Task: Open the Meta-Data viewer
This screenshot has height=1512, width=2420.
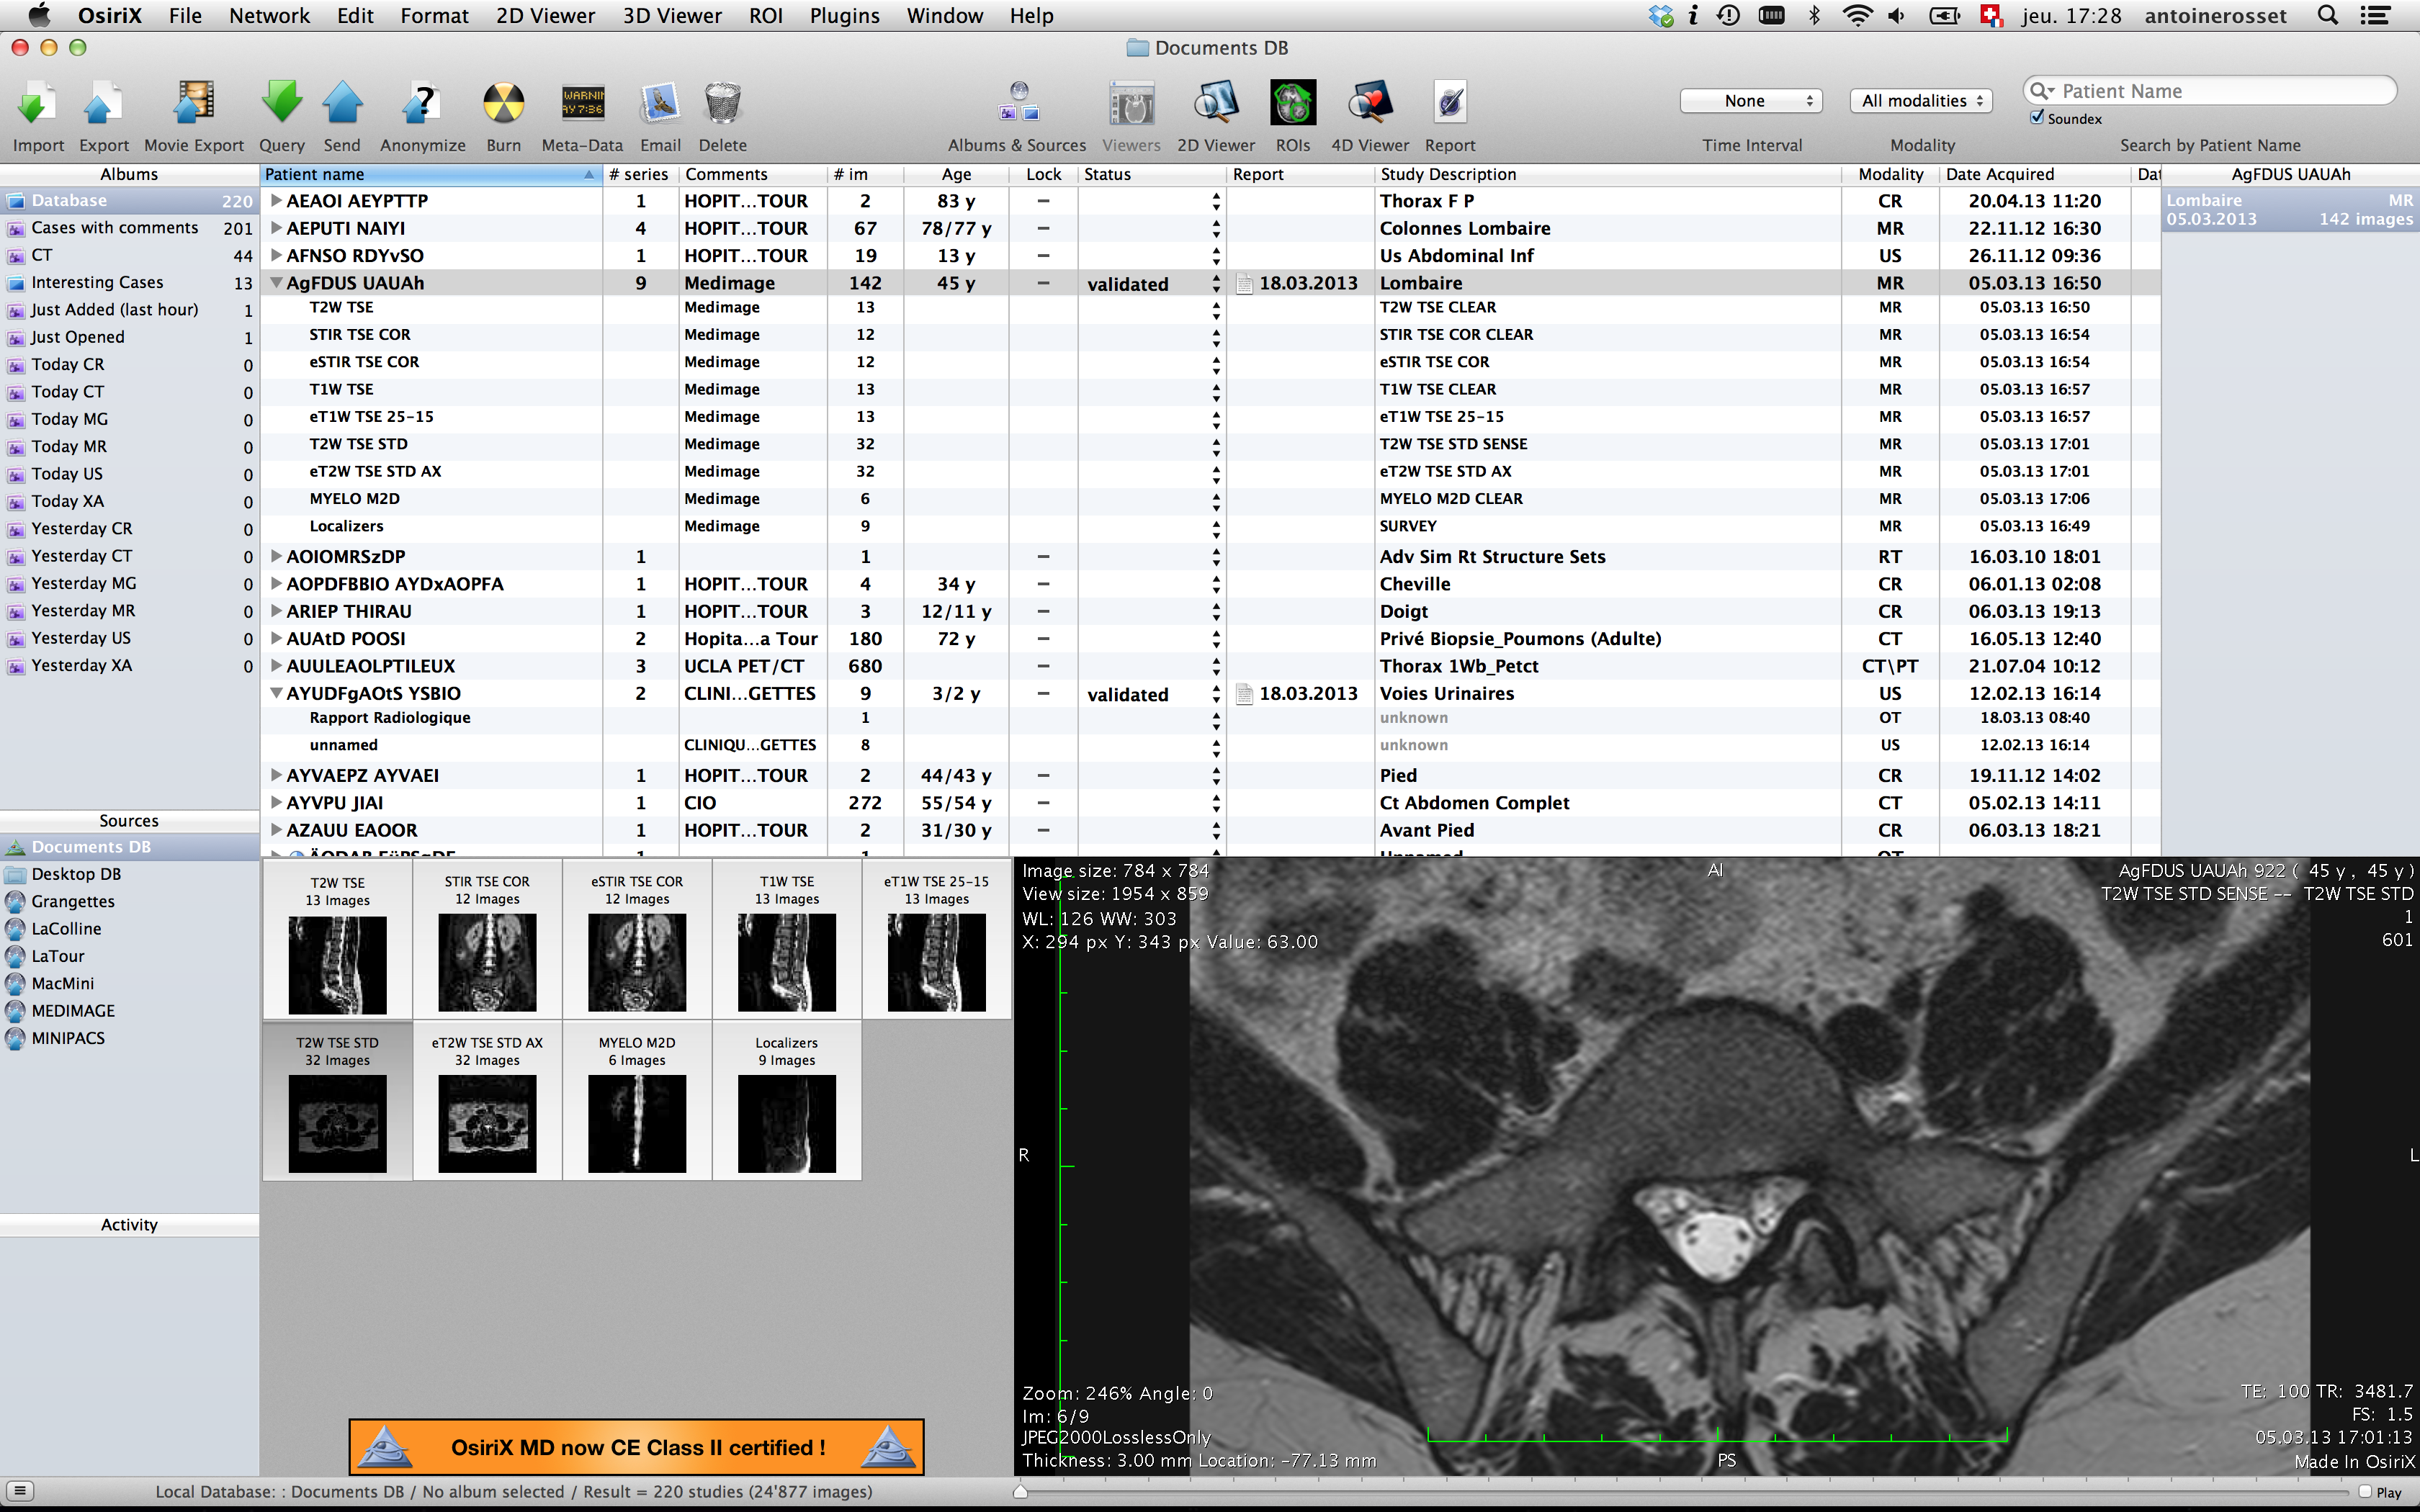Action: pos(582,104)
